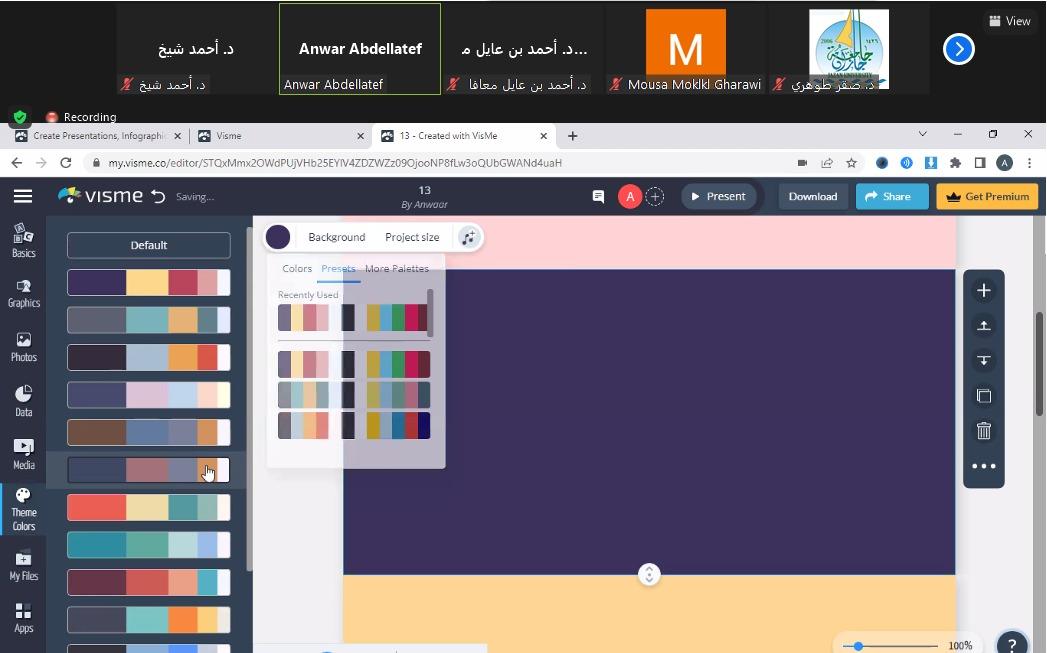
Task: Click the Get Premium button
Action: coord(986,197)
